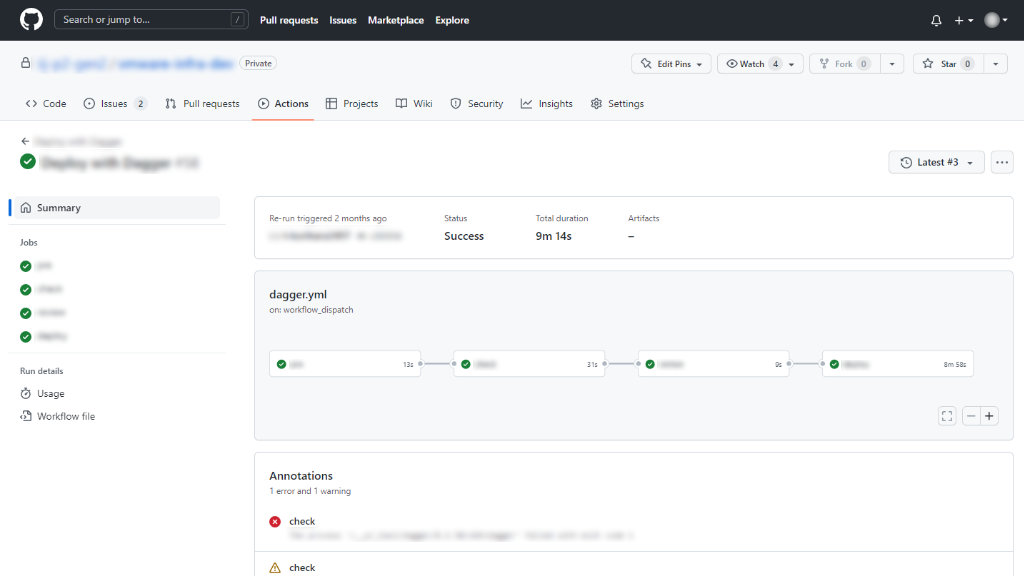
Task: Open the Marketplace menu item
Action: (395, 20)
